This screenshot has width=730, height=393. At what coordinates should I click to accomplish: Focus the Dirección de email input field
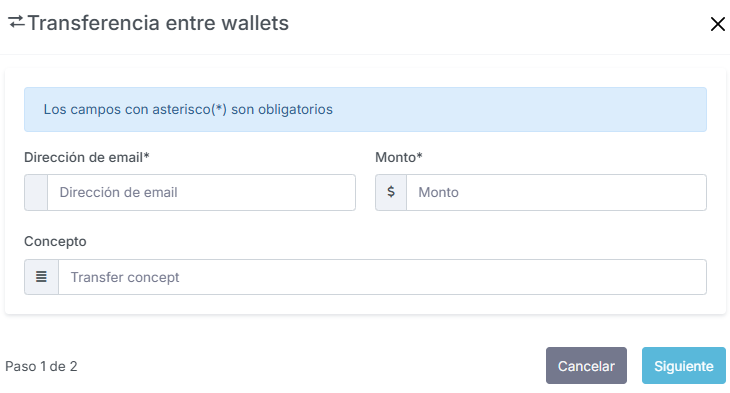(202, 192)
